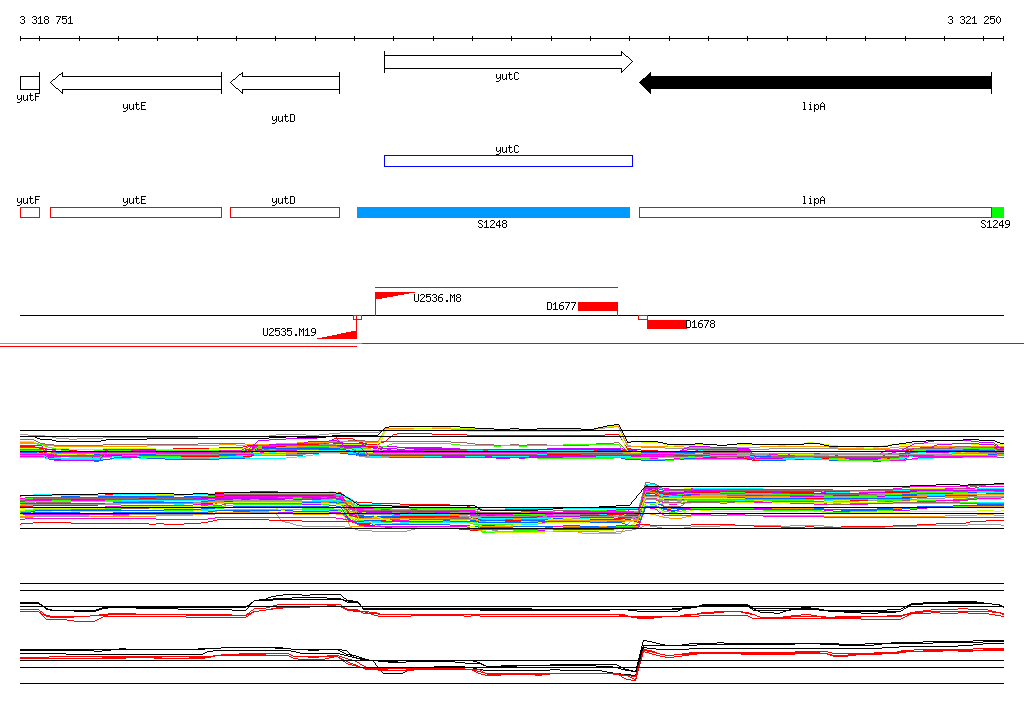
Task: Click the red-outlined yutD box
Action: (x=285, y=212)
